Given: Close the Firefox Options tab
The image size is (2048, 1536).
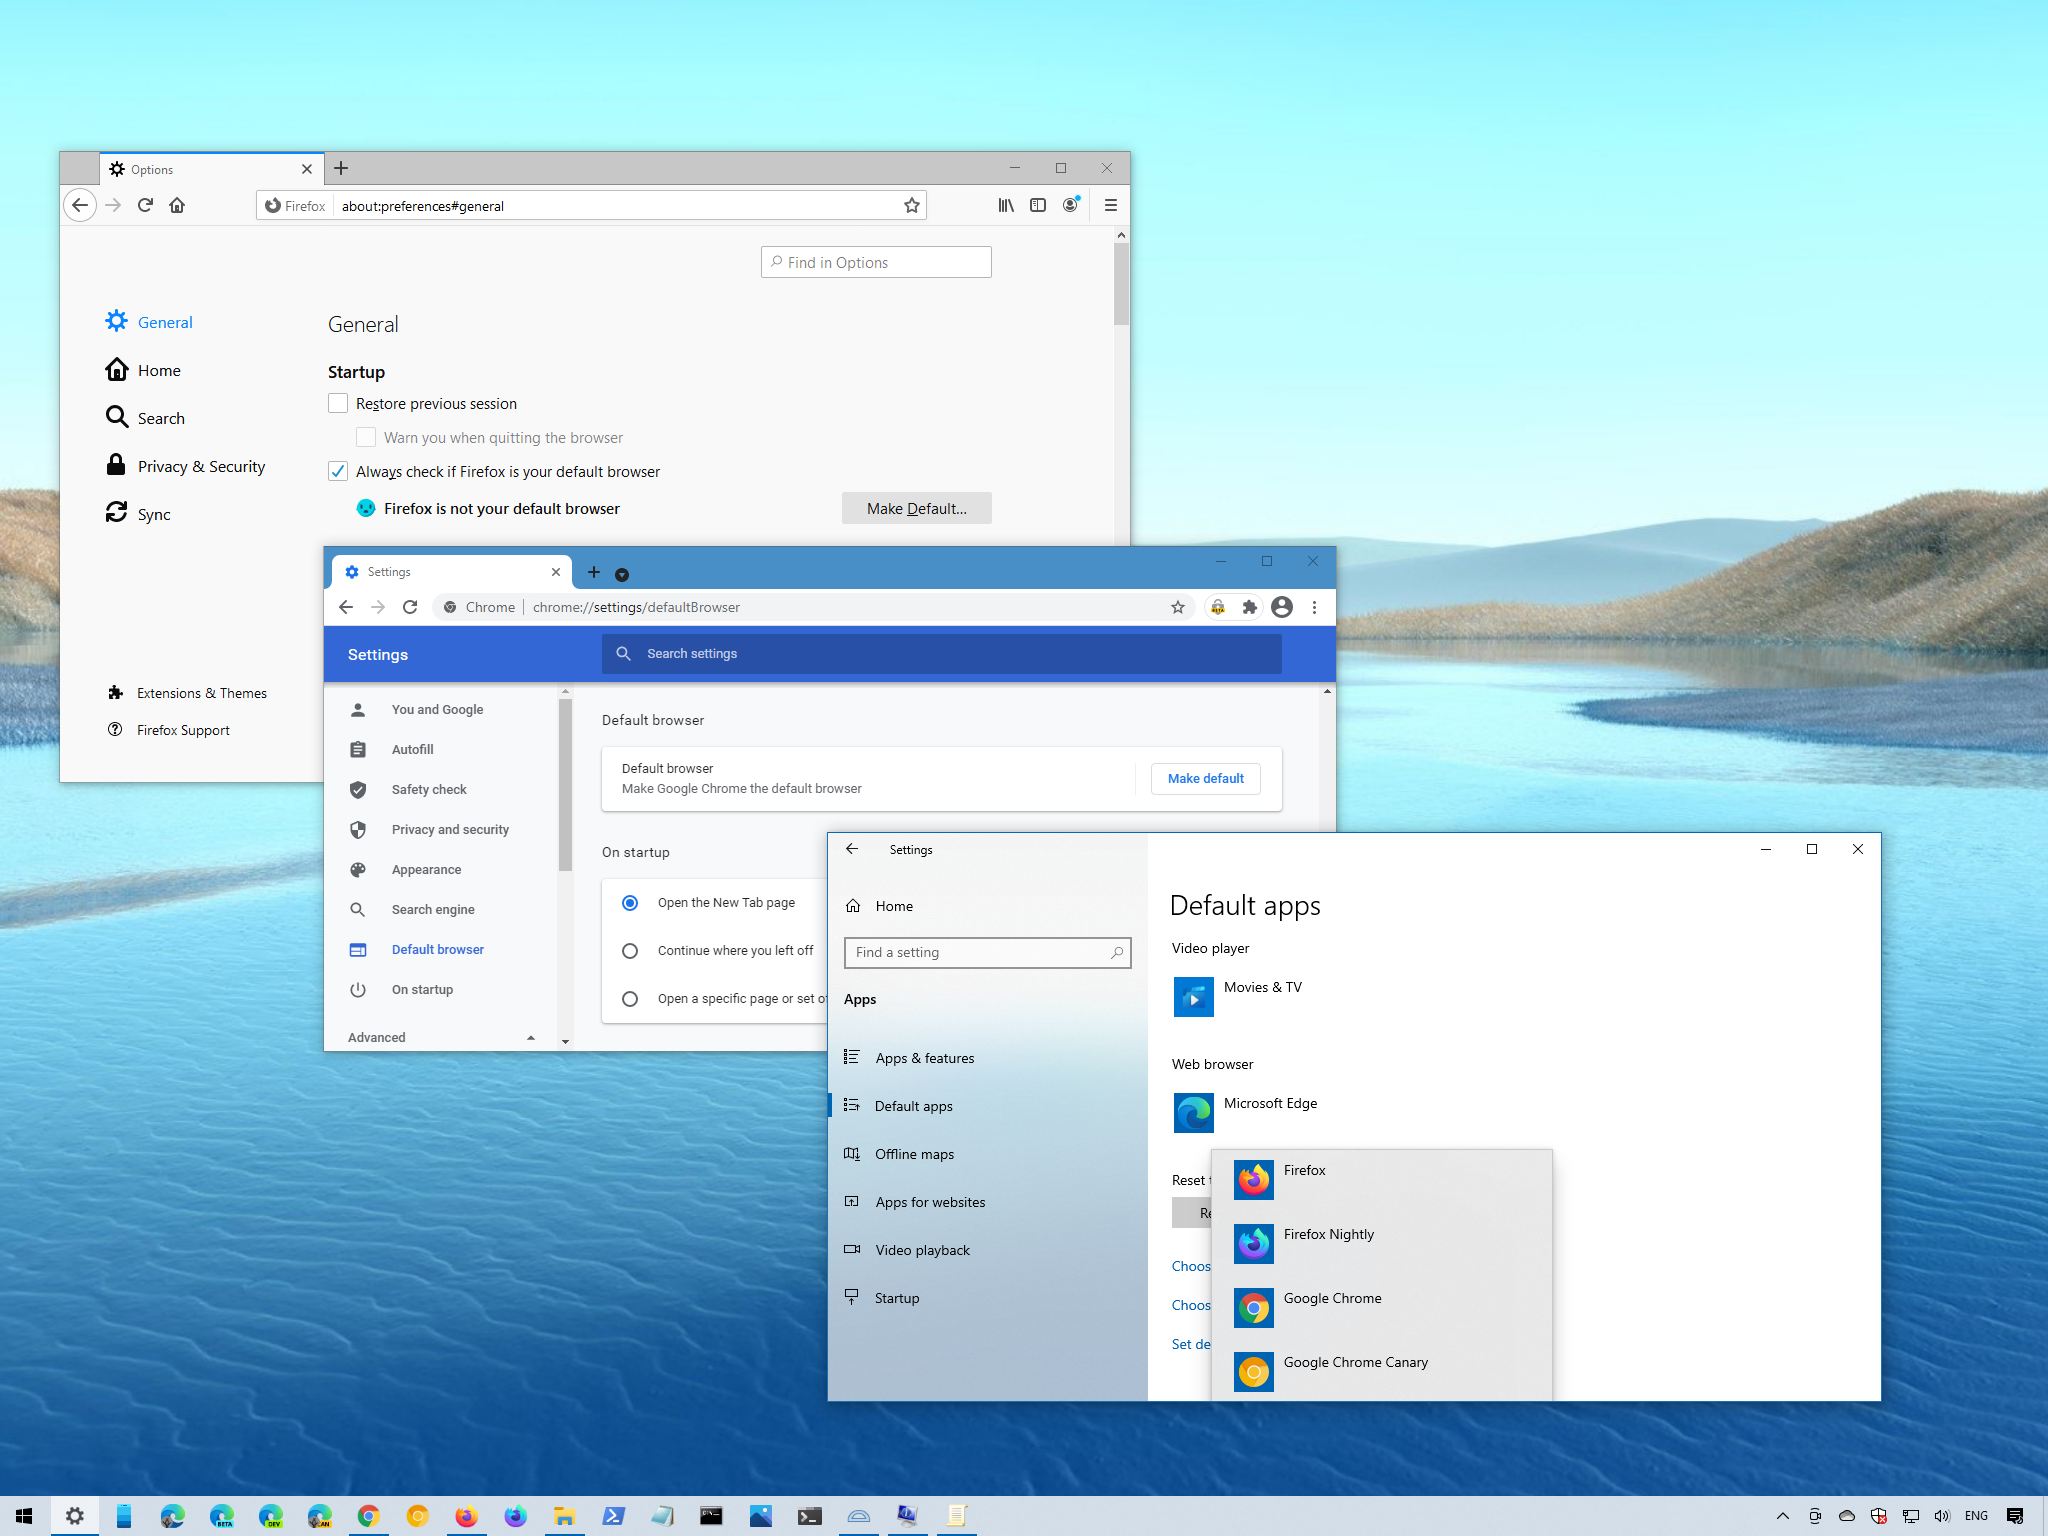Looking at the screenshot, I should coord(307,169).
